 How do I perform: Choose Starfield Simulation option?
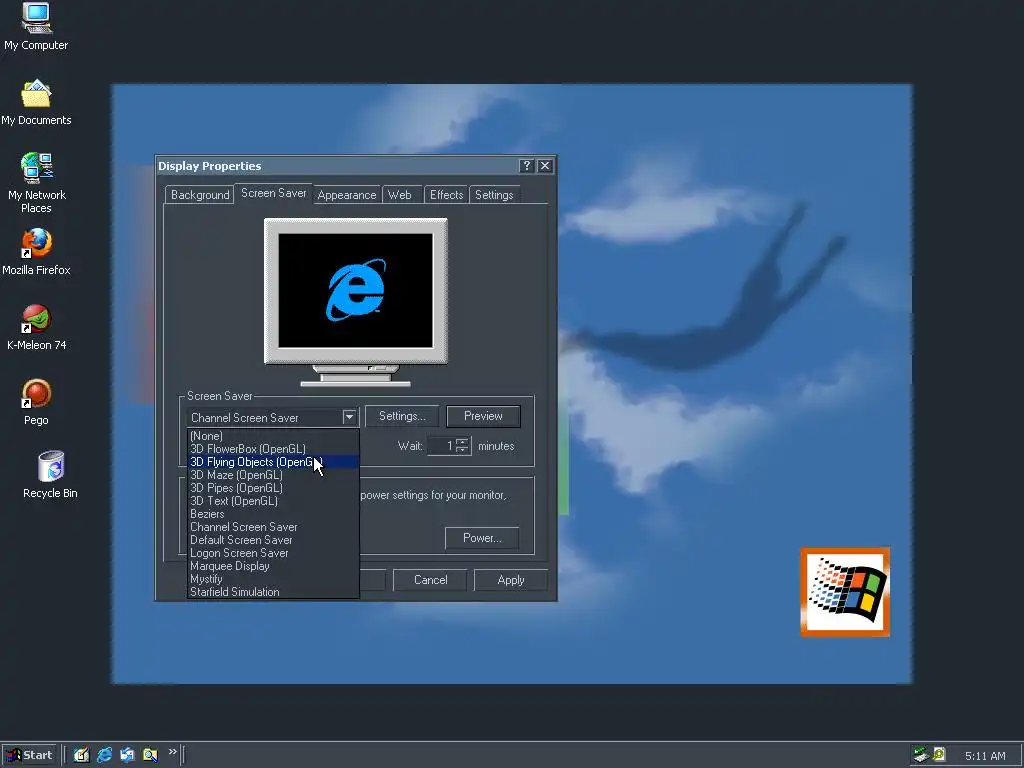273,592
